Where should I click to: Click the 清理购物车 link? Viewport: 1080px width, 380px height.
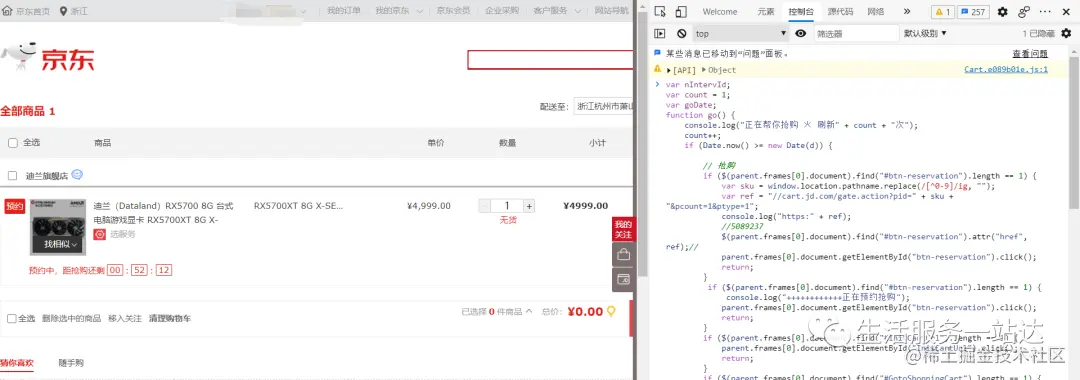pos(170,319)
